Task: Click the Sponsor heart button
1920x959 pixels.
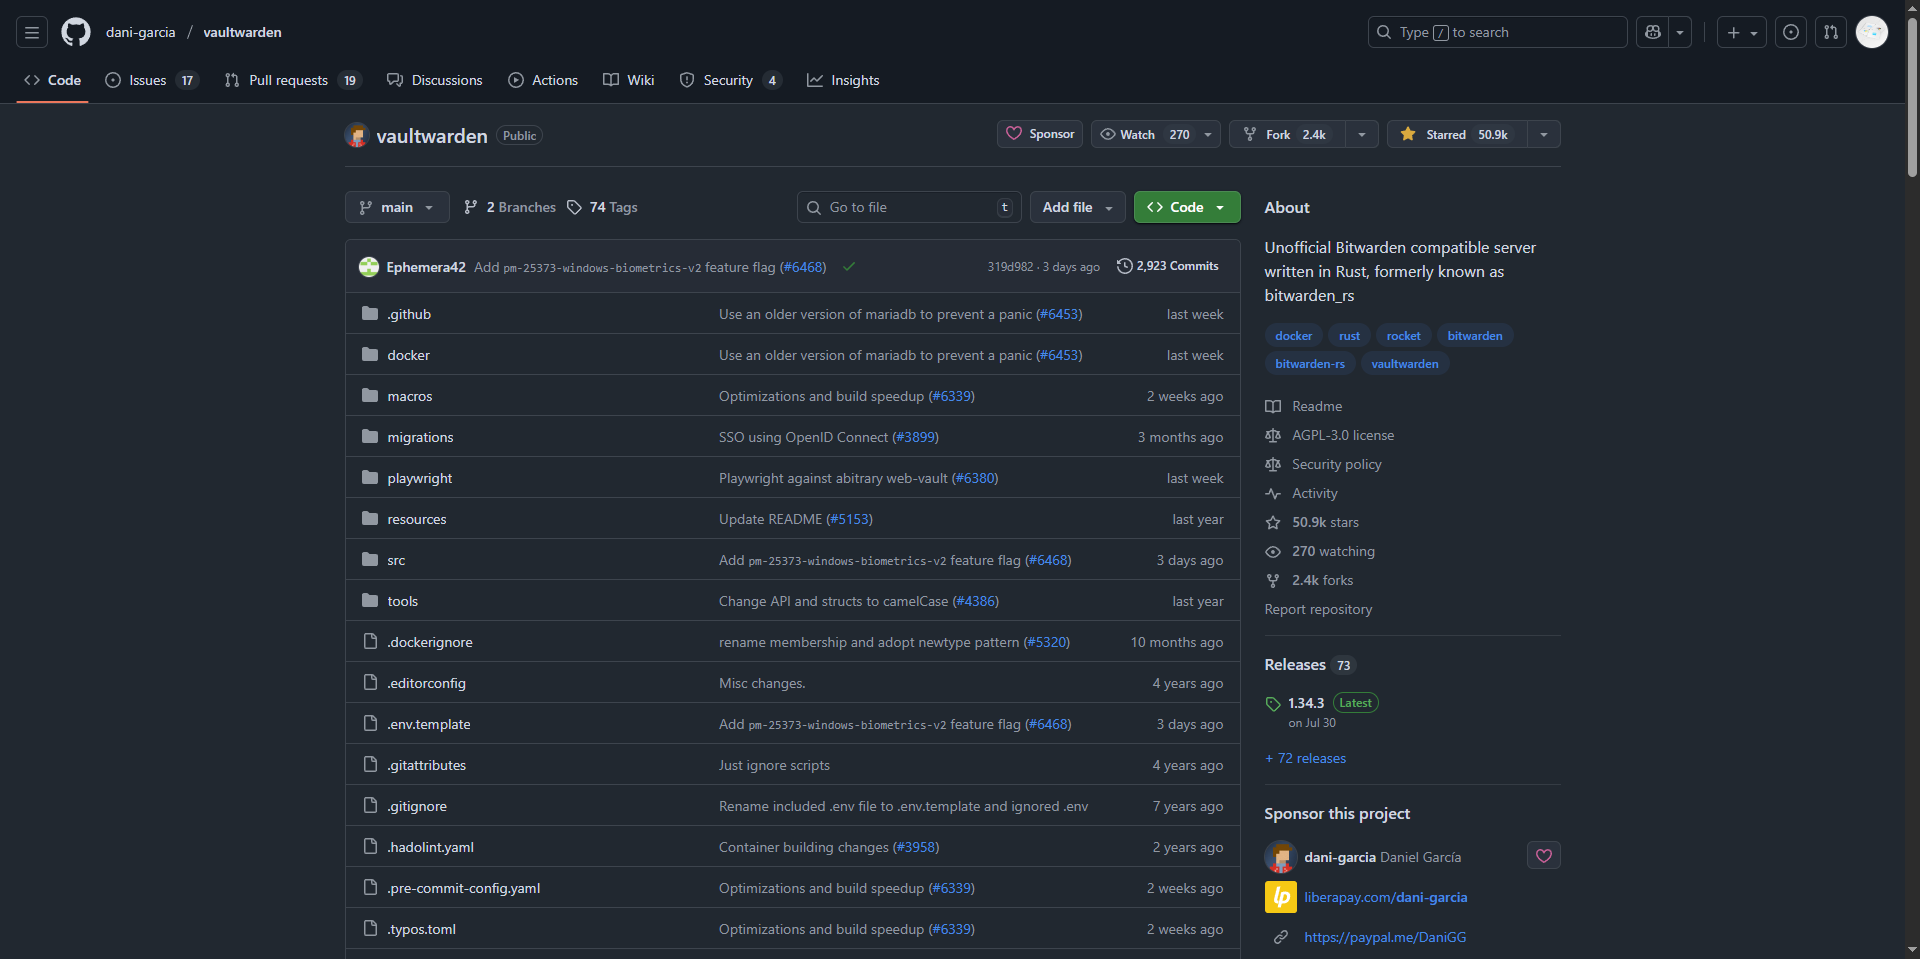Action: (1040, 134)
